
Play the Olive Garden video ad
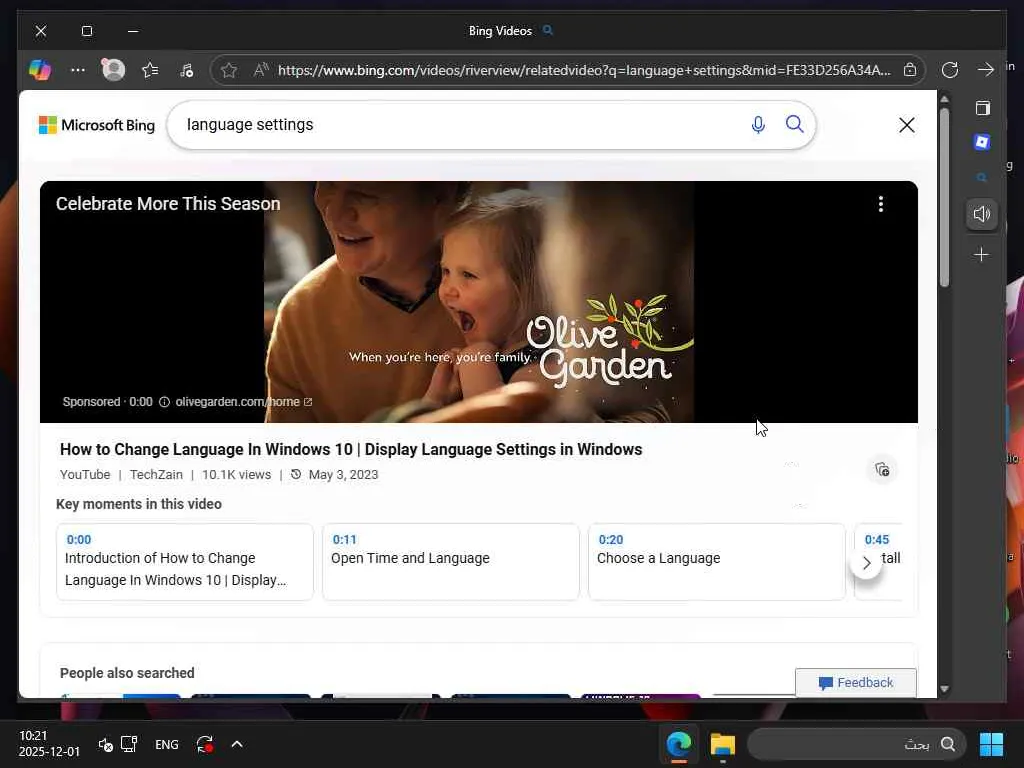tap(479, 302)
